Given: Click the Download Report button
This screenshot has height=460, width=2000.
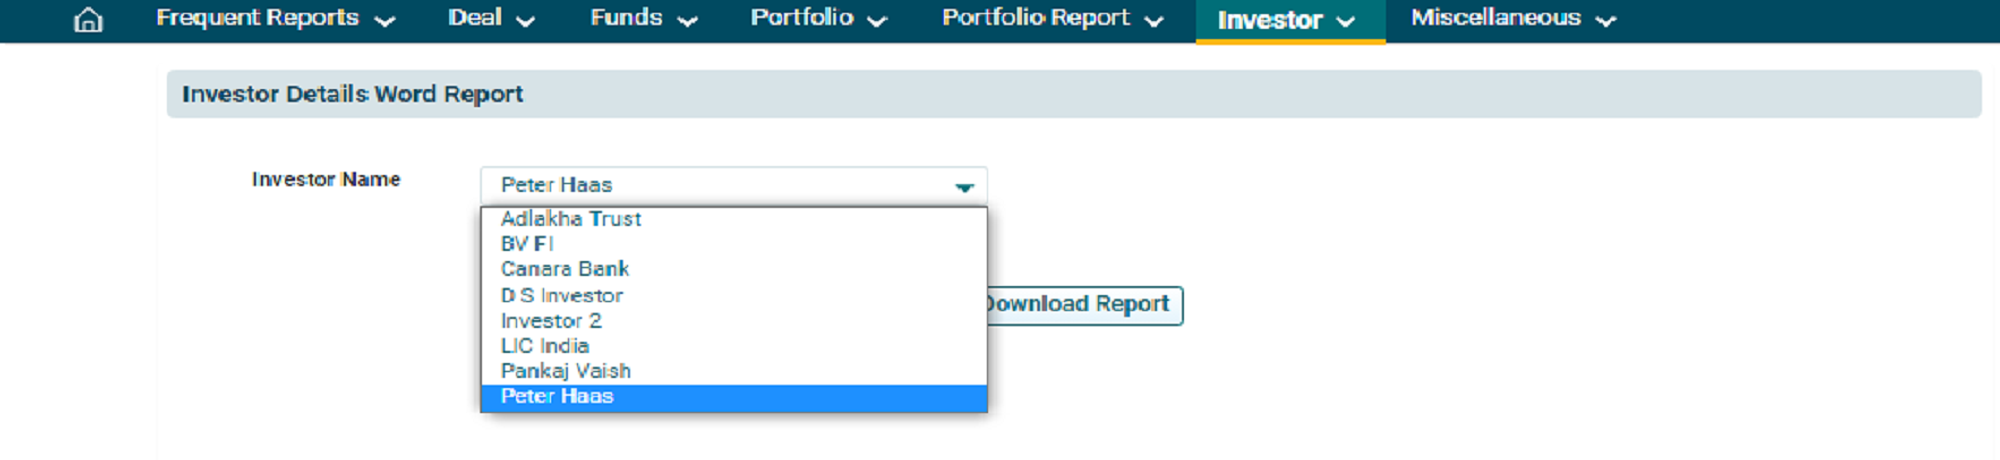Looking at the screenshot, I should tap(1082, 305).
